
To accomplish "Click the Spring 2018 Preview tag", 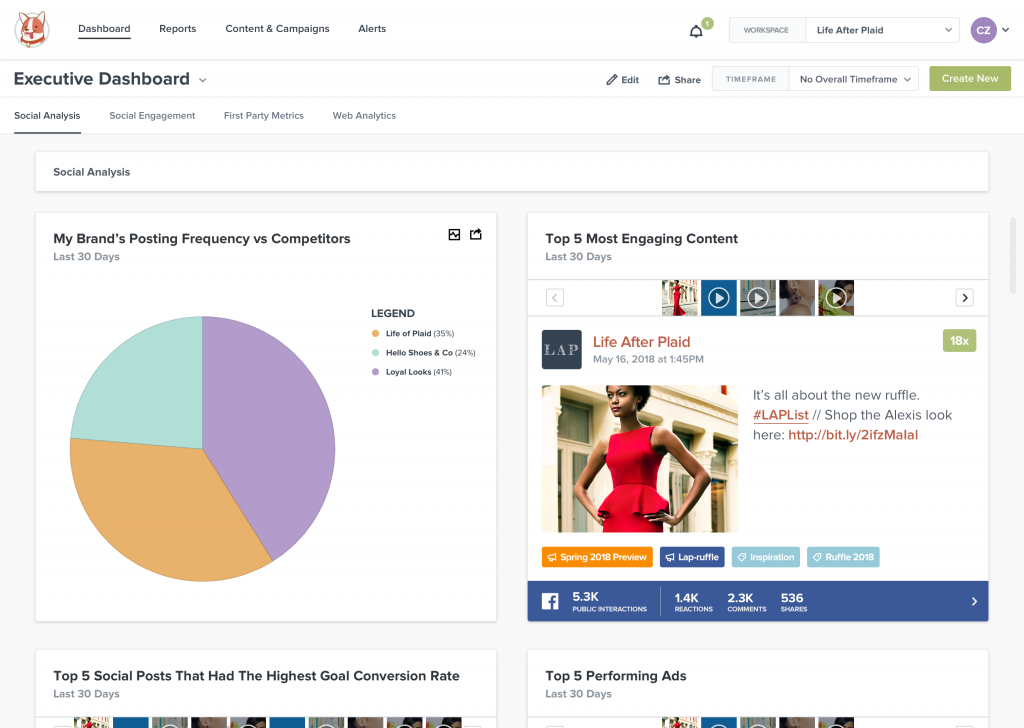I will pos(596,557).
